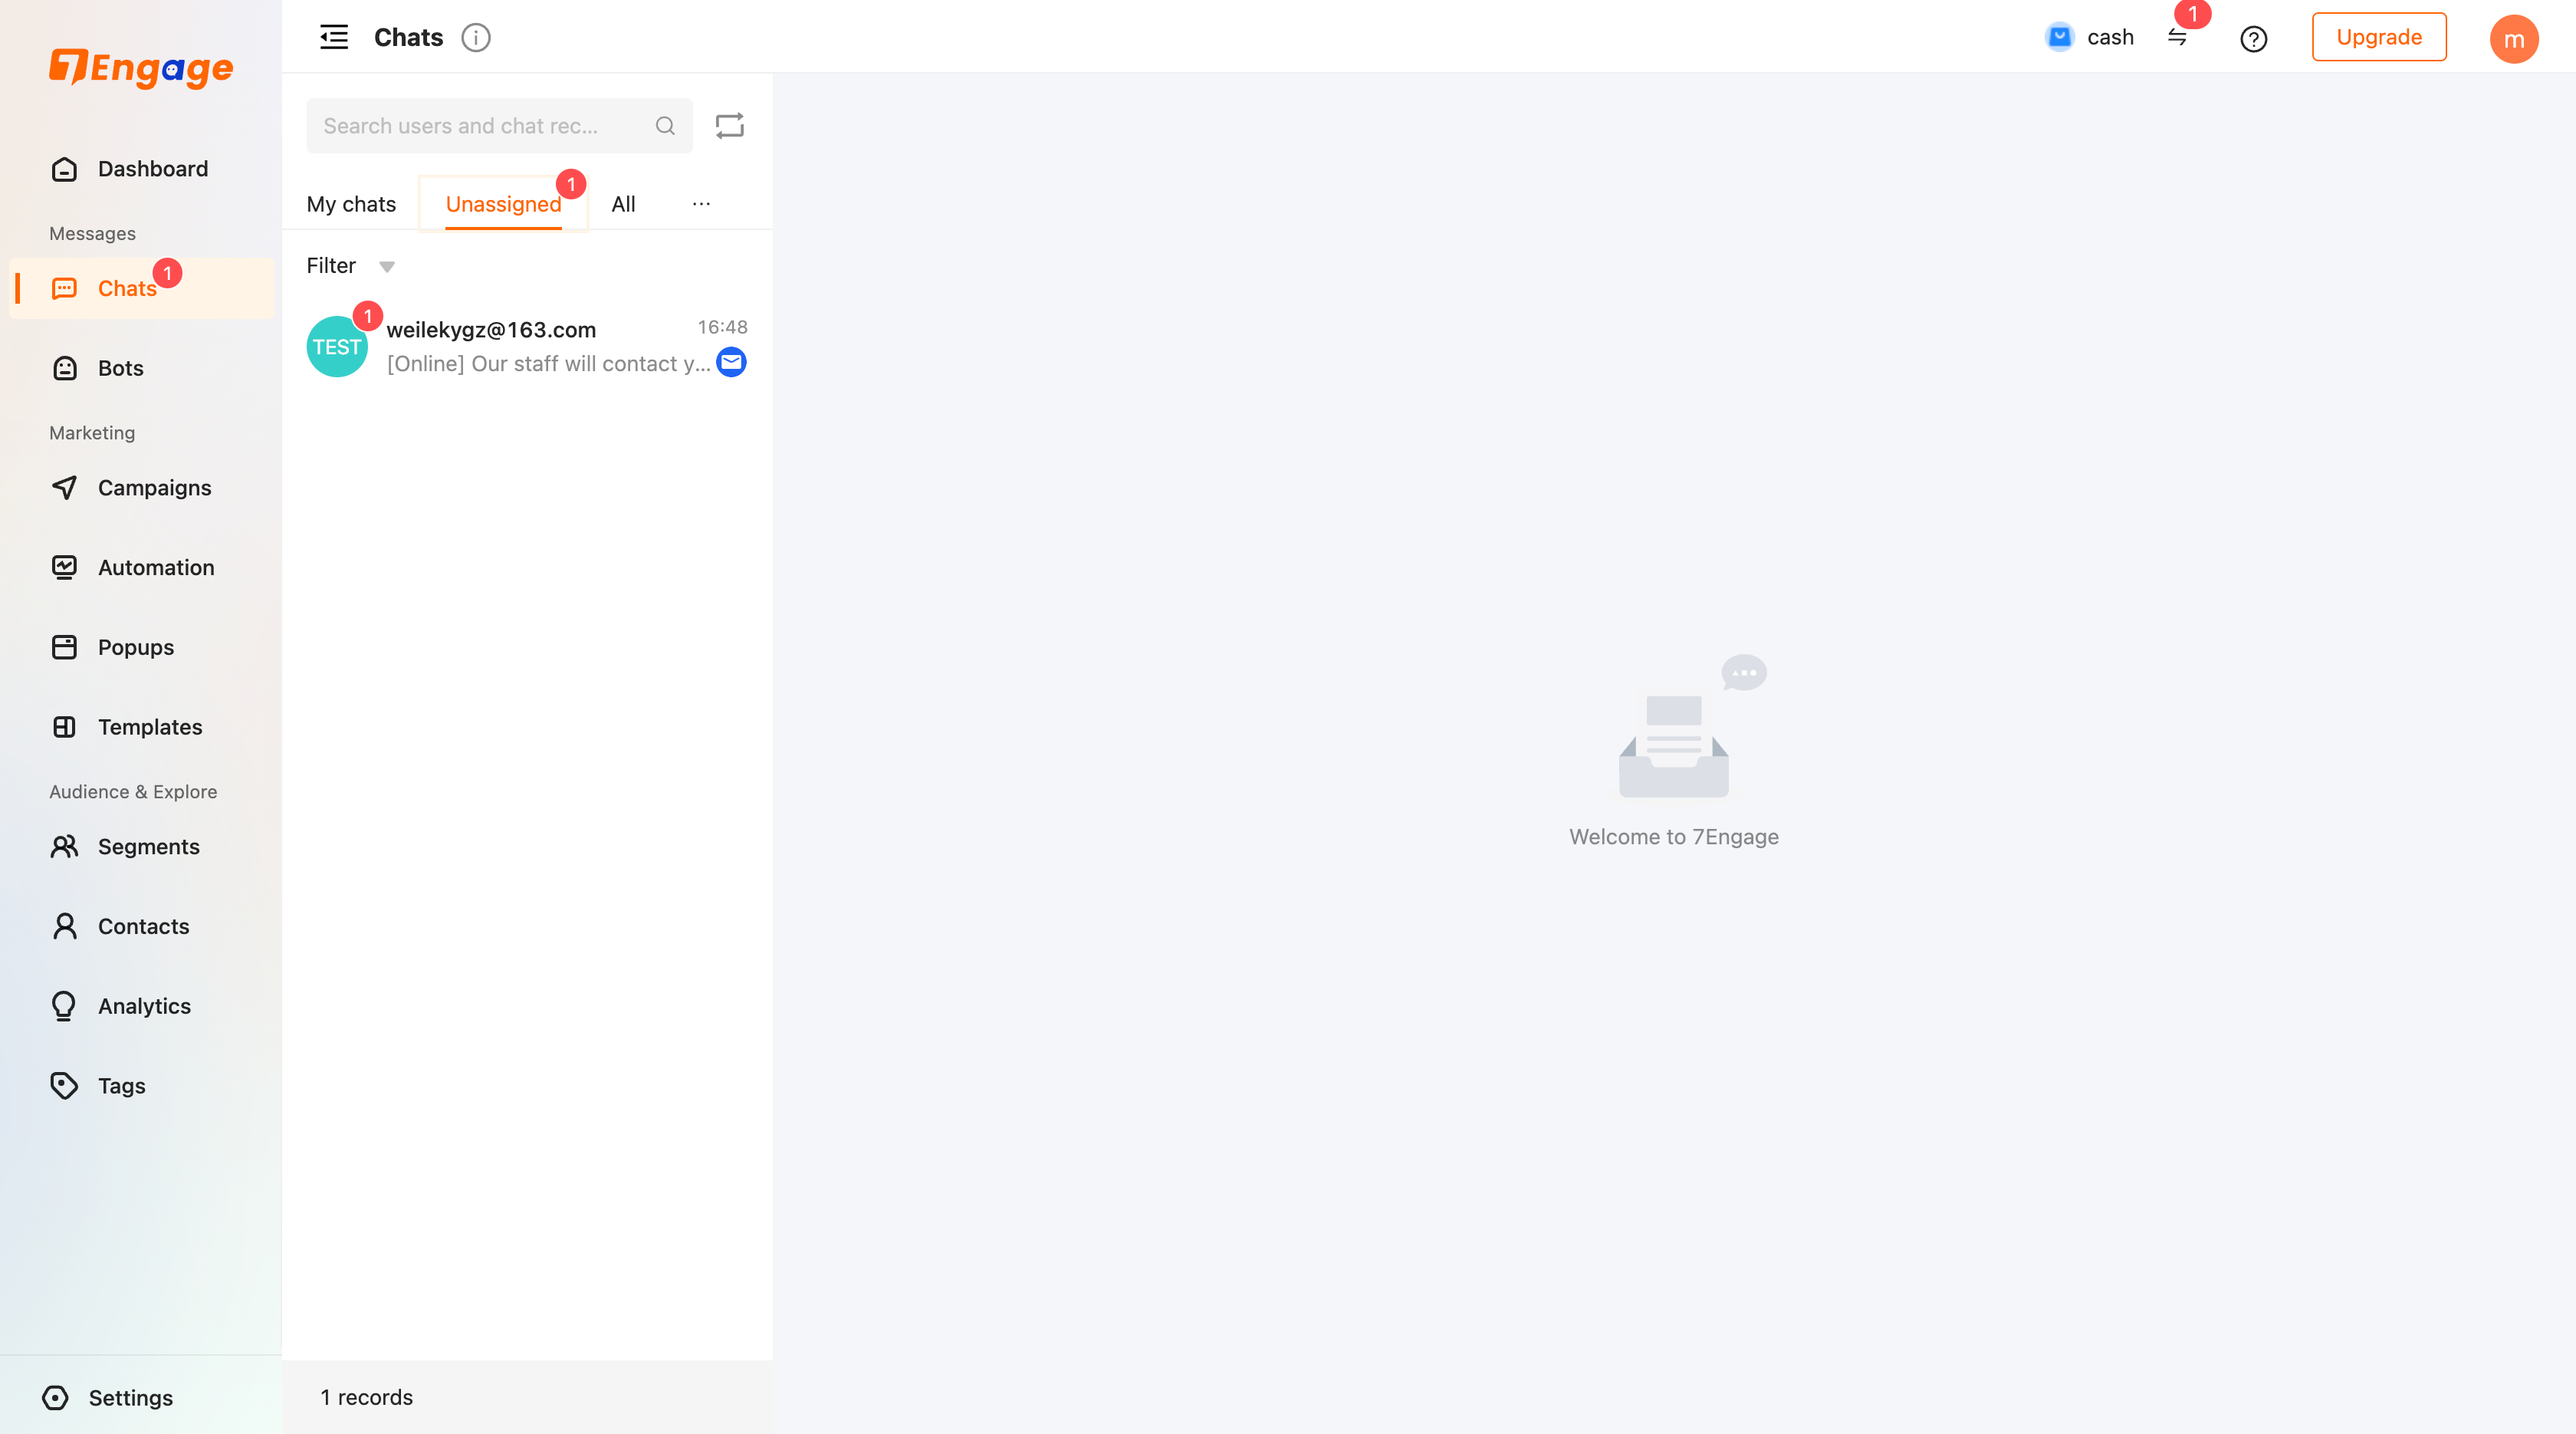
Task: Click the 16:48 timestamp on chat row
Action: (x=723, y=327)
